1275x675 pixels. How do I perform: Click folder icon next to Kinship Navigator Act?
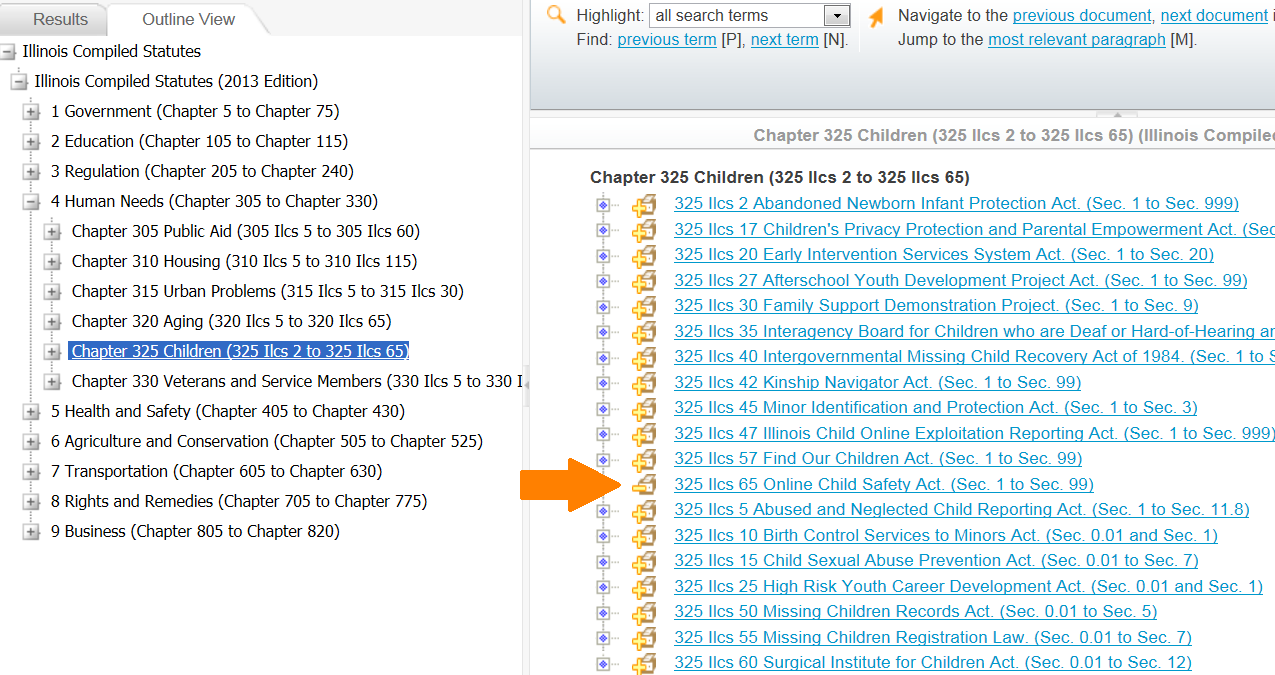[643, 383]
